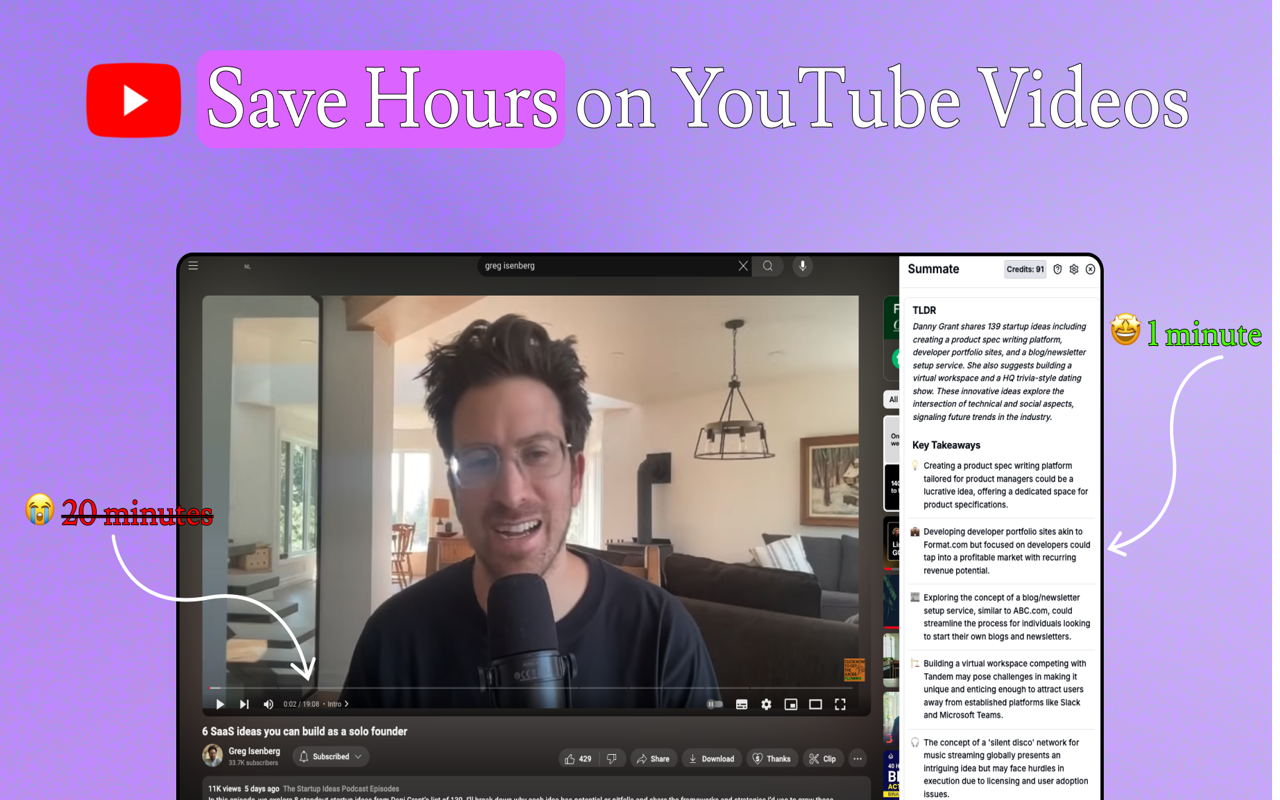Open more actions ellipsis menu
Screen dimensions: 1280x800
pyautogui.click(x=857, y=759)
